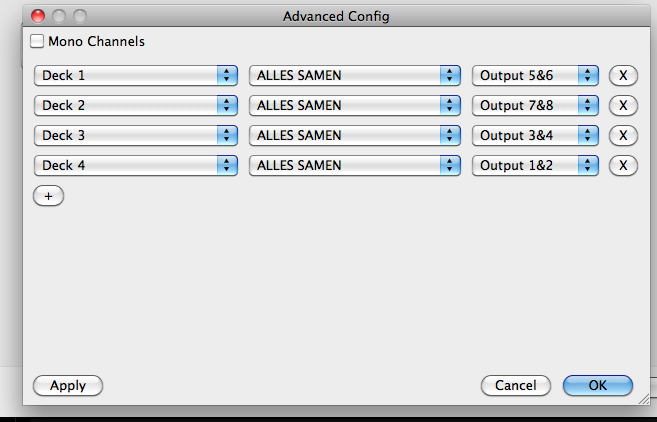
Task: Open the Output 3&4 channel dropdown
Action: pos(535,135)
